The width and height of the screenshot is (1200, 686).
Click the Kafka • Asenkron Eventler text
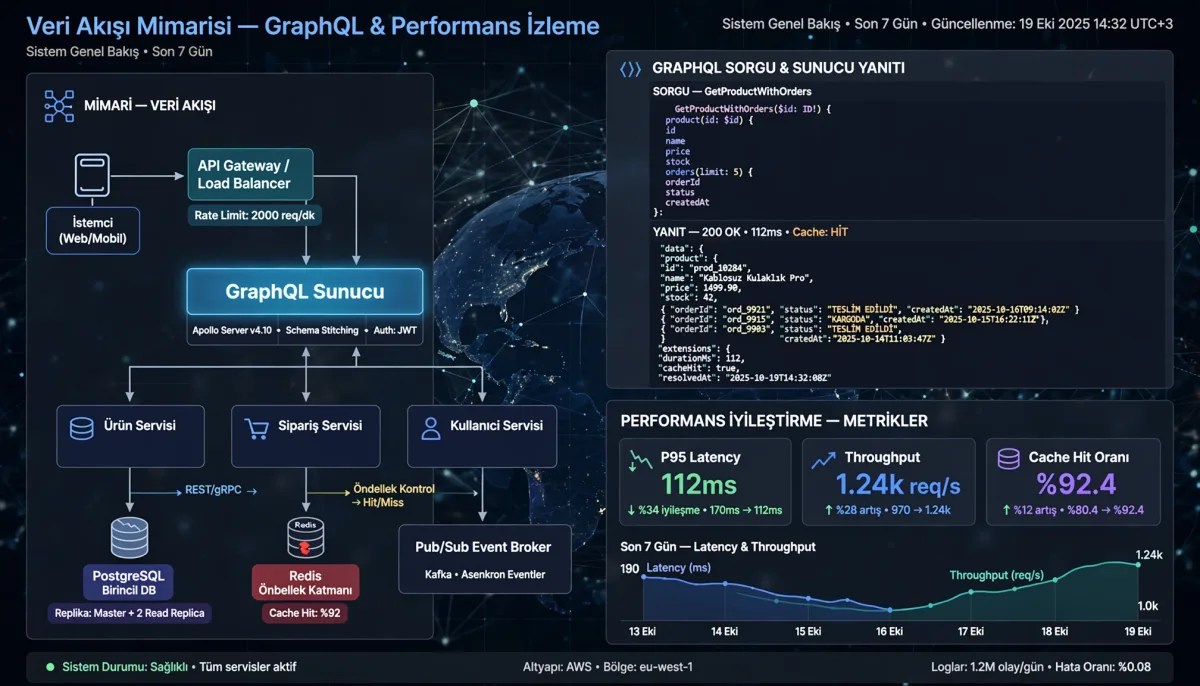click(485, 574)
